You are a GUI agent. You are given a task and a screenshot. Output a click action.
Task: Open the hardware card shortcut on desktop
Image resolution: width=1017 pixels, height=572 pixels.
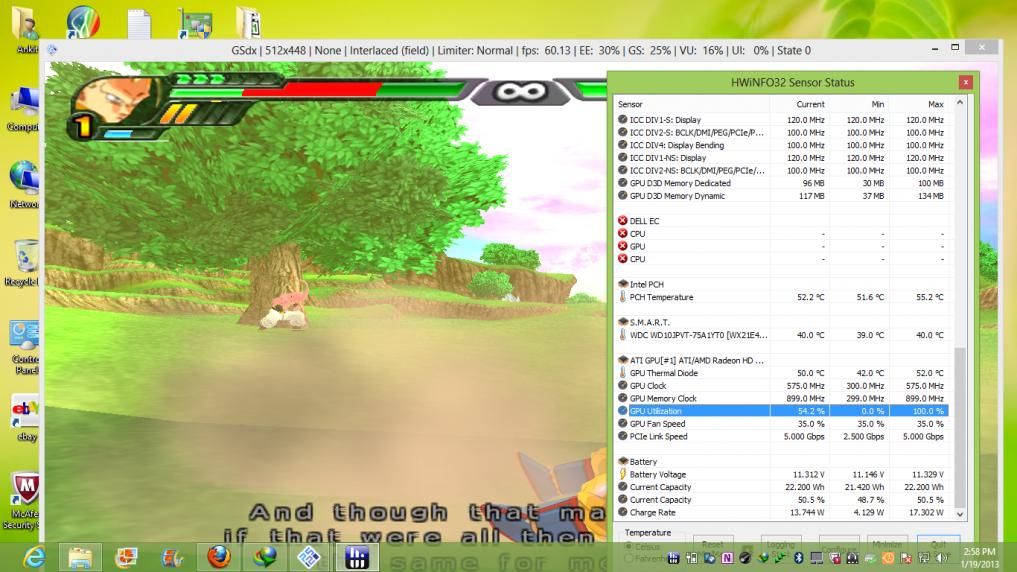[194, 23]
